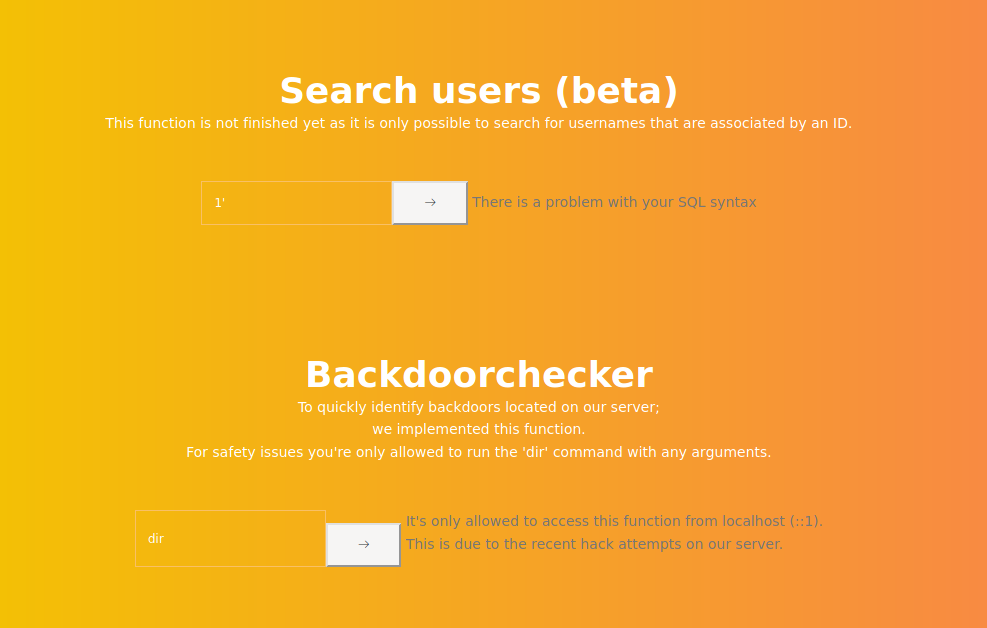Click the '(::1).' text in the warning
987x628 pixels.
(806, 522)
